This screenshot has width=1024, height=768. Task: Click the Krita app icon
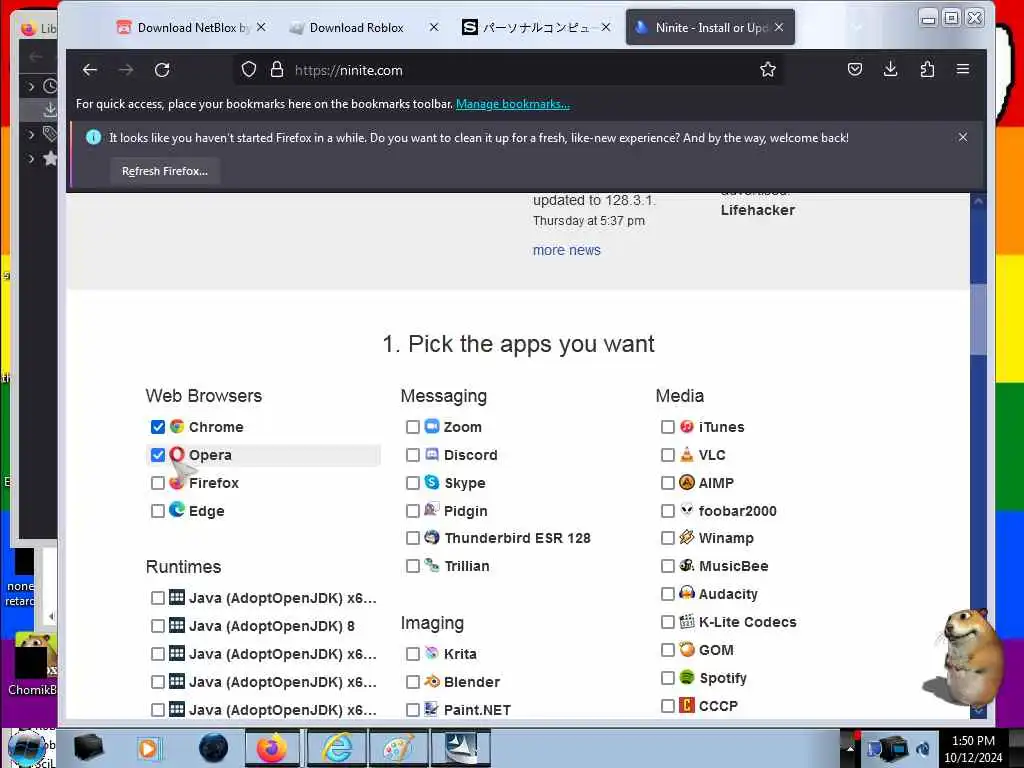pyautogui.click(x=432, y=653)
